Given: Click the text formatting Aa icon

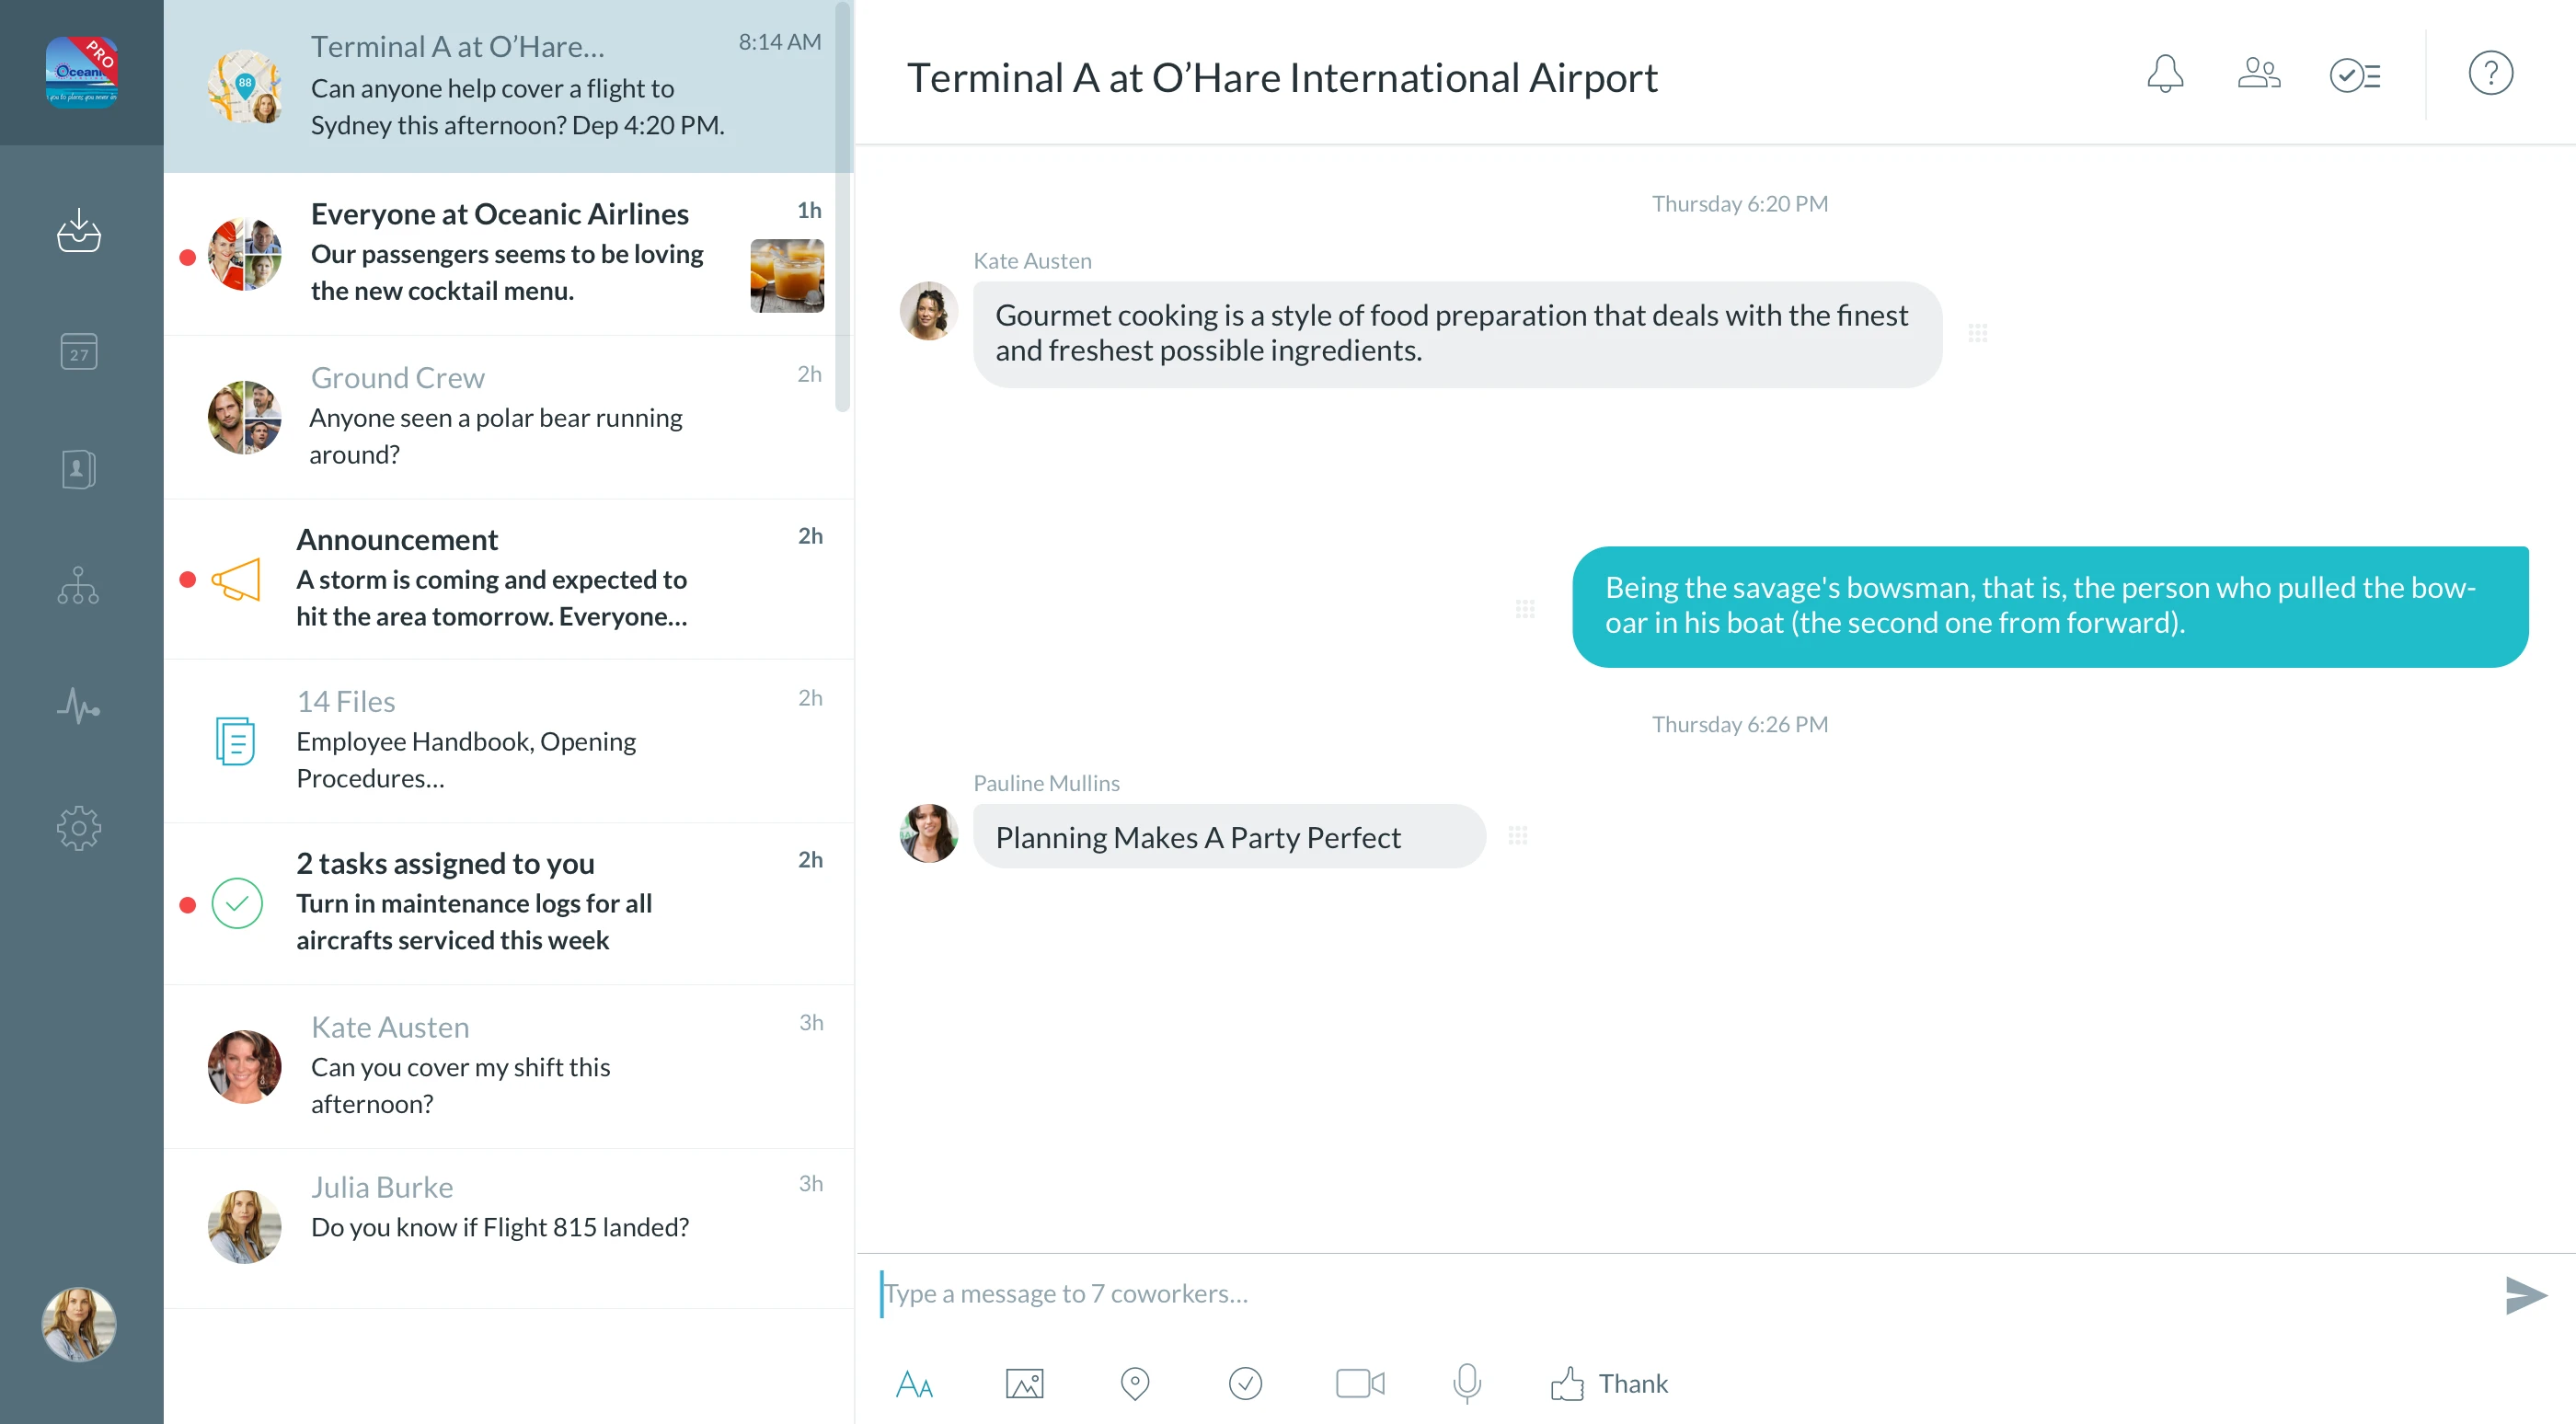Looking at the screenshot, I should (x=914, y=1384).
